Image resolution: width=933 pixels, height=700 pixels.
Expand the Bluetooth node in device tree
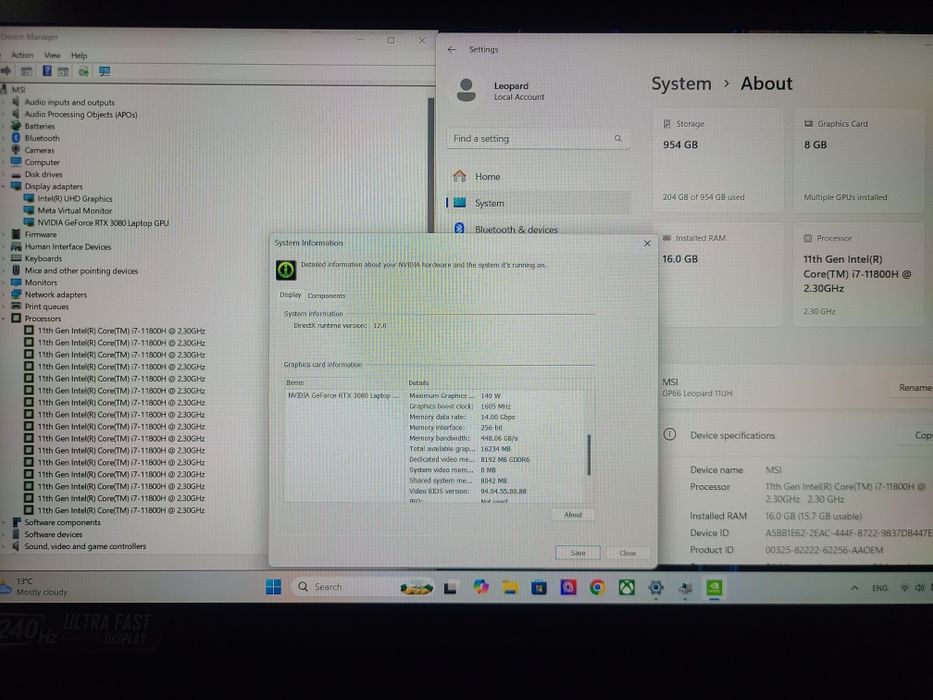(5, 138)
